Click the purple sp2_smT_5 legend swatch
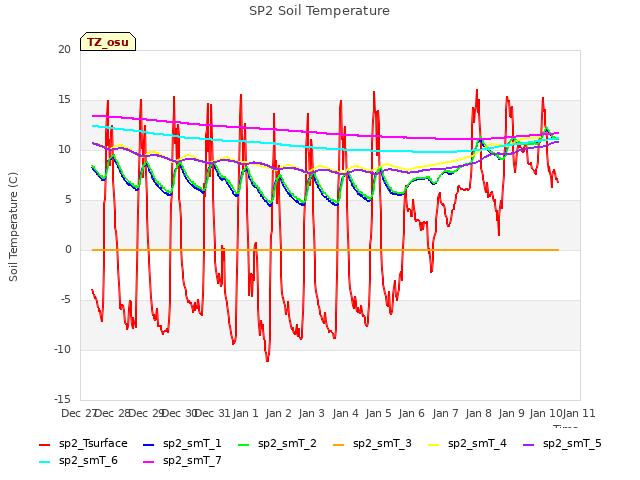Screen dimensions: 640x480 pos(529,444)
